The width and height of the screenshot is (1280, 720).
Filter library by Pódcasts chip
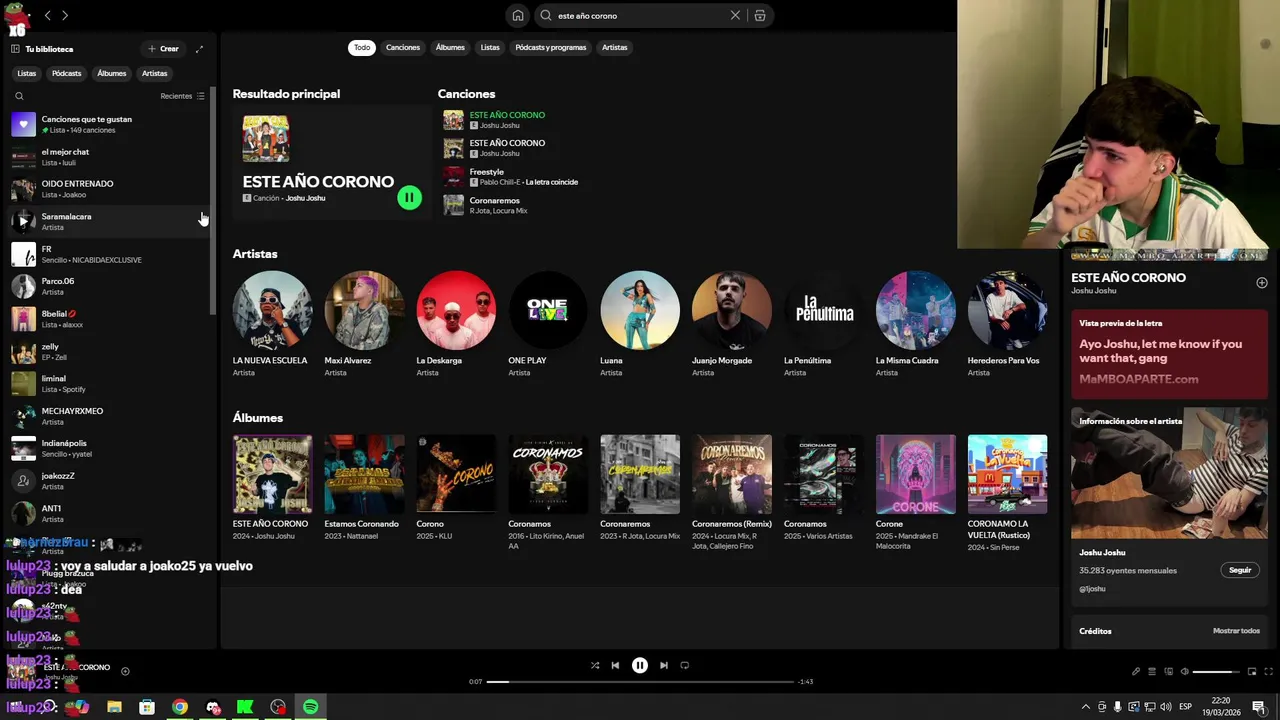[x=67, y=73]
